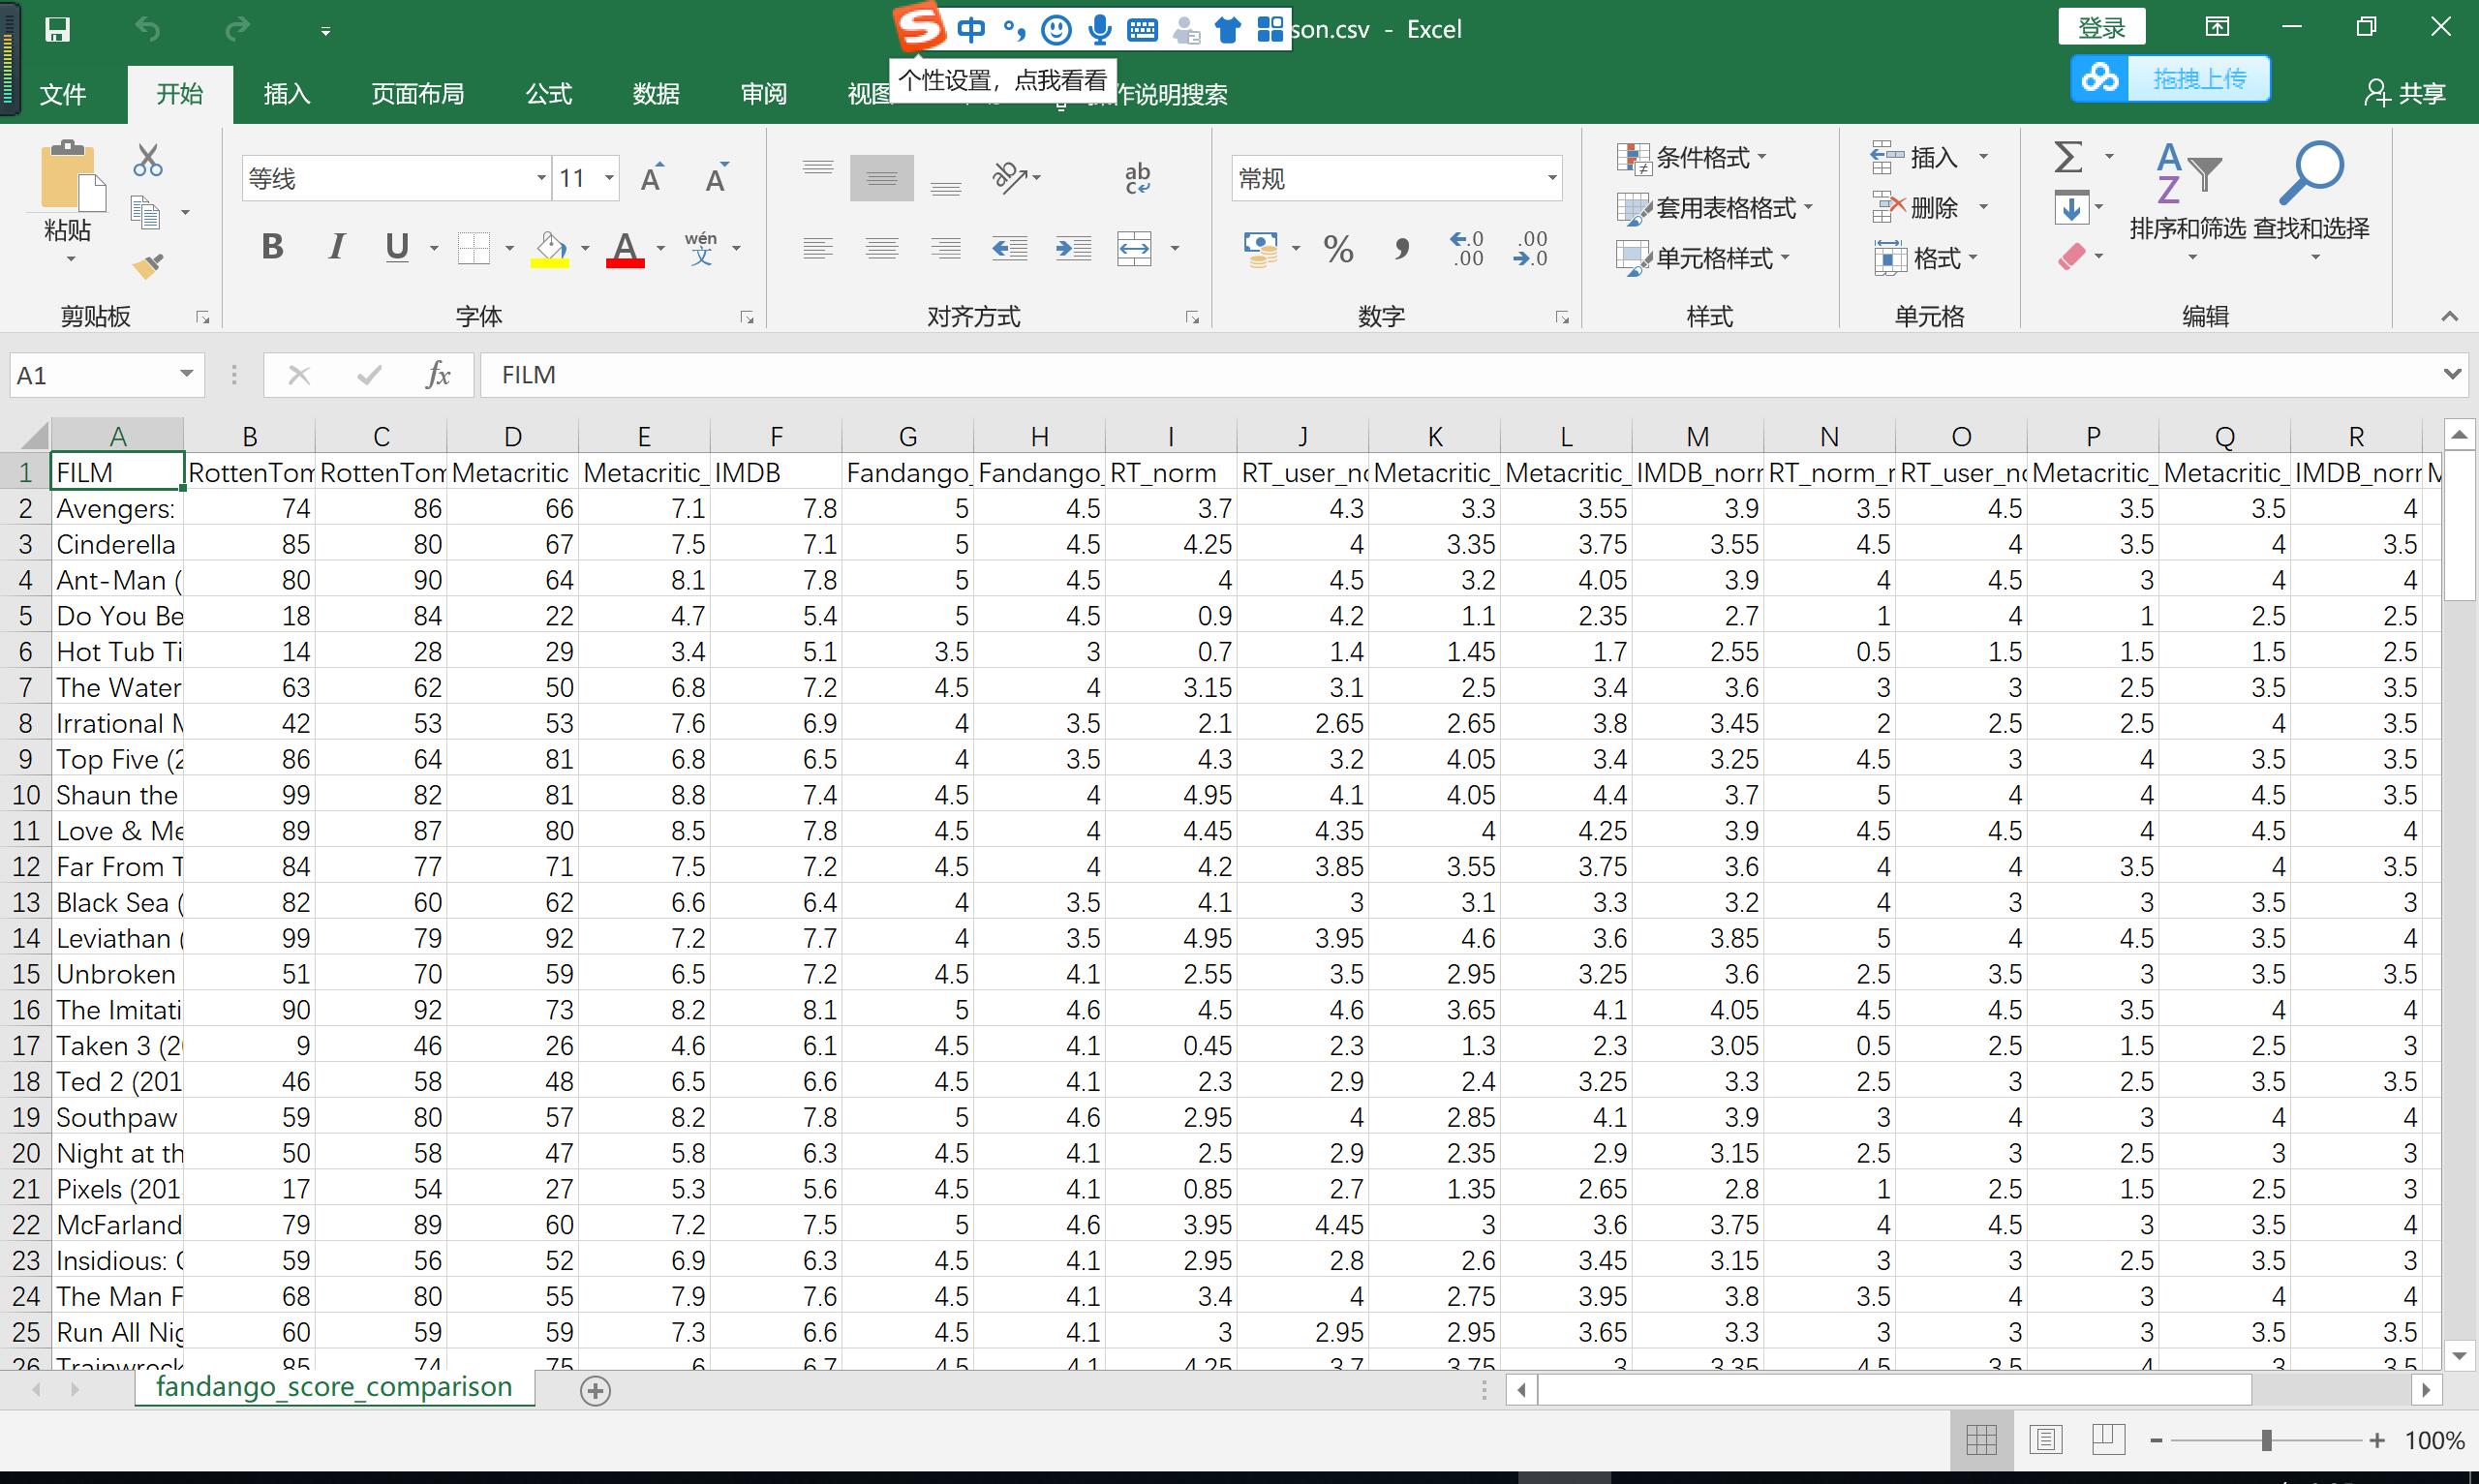The width and height of the screenshot is (2479, 1484).
Task: Open the 数据 ribbon tab
Action: point(656,94)
